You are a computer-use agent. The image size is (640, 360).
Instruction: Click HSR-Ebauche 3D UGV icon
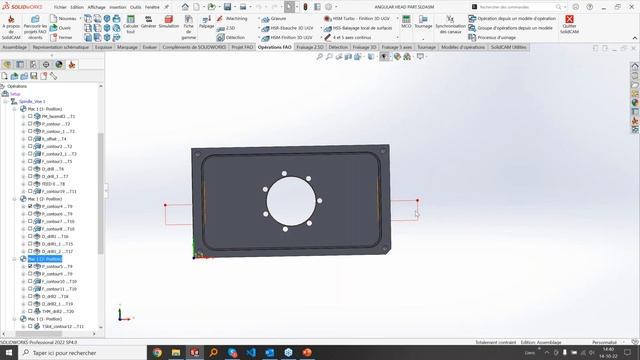[265, 28]
